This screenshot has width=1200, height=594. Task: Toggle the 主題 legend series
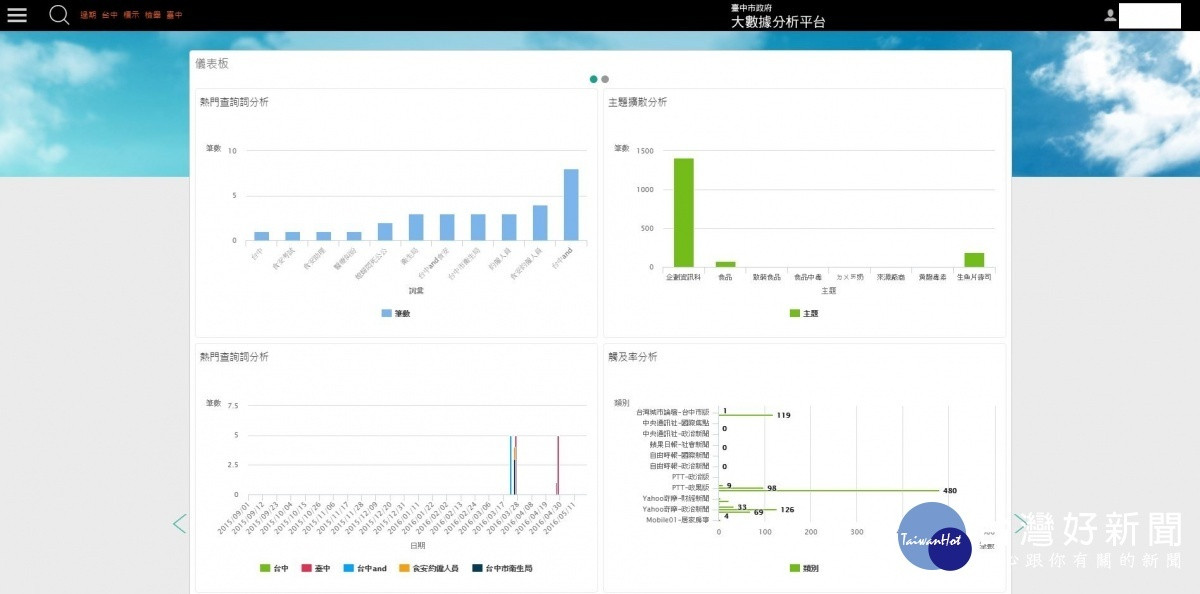point(804,313)
